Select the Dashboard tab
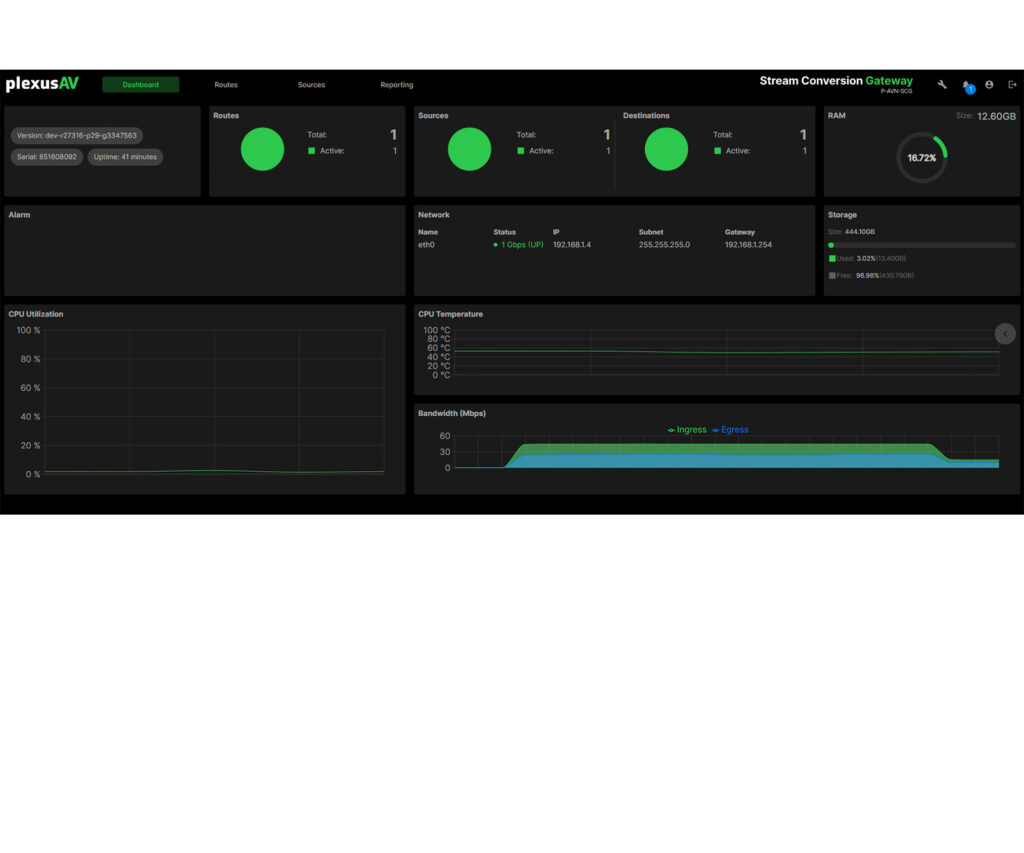The image size is (1024, 853). pos(140,85)
